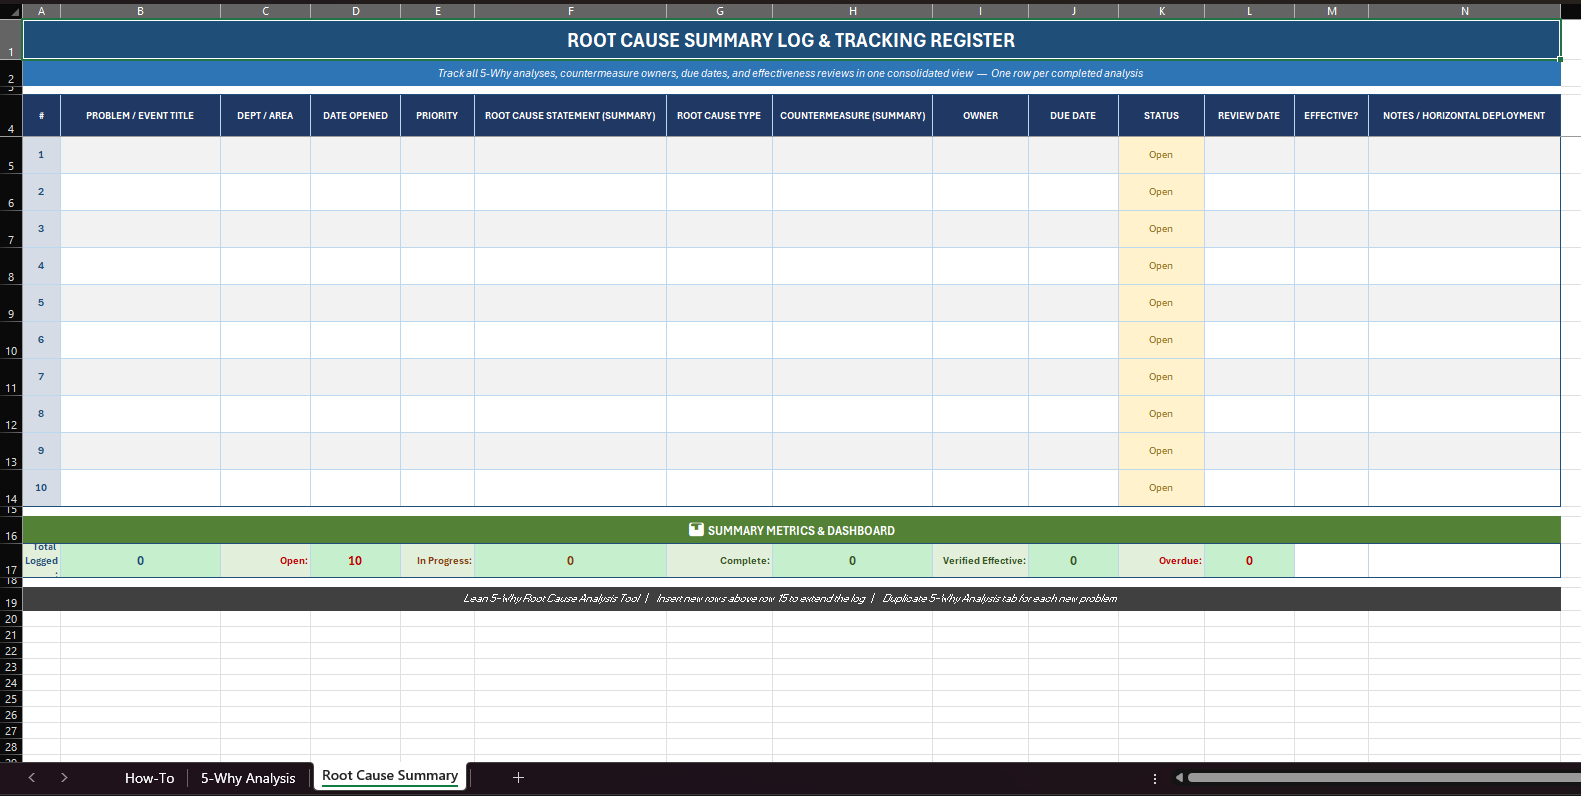Click the SUMMARY METRICS & DASHBOARD banner
Viewport: 1581px width, 796px height.
tap(791, 530)
